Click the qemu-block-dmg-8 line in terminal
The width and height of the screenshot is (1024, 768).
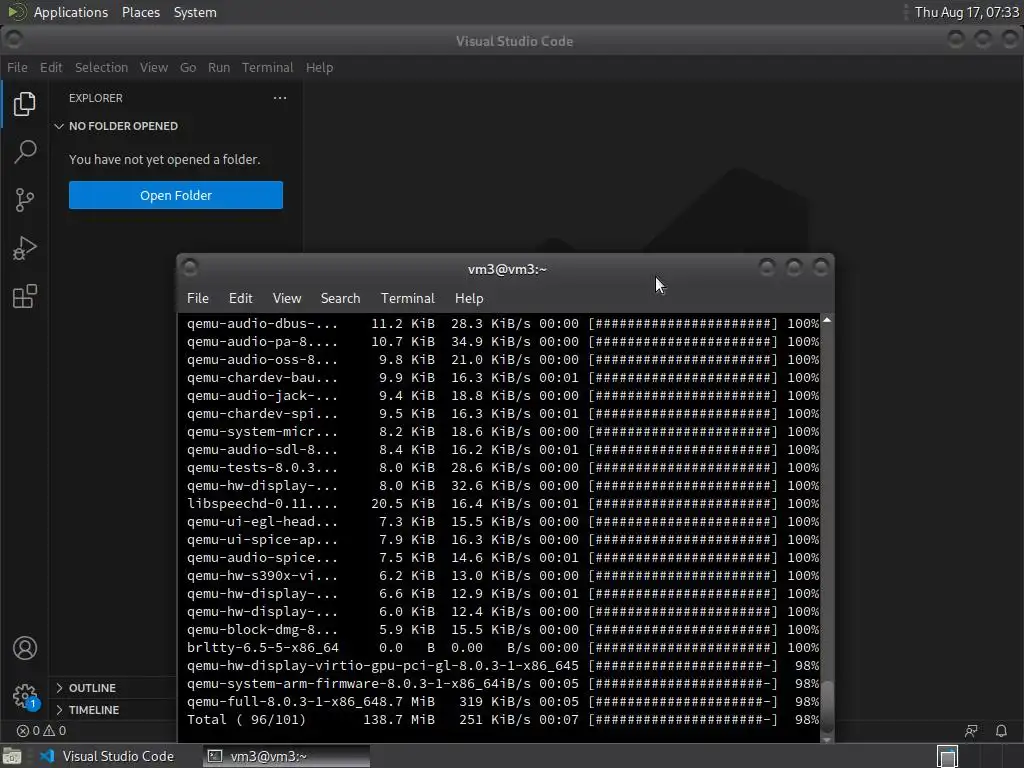pyautogui.click(x=503, y=630)
